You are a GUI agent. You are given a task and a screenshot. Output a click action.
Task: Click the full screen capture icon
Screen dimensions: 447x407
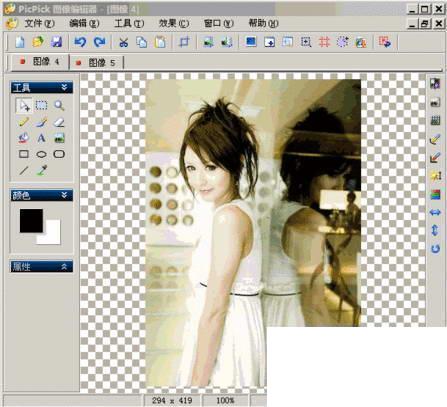click(x=251, y=42)
